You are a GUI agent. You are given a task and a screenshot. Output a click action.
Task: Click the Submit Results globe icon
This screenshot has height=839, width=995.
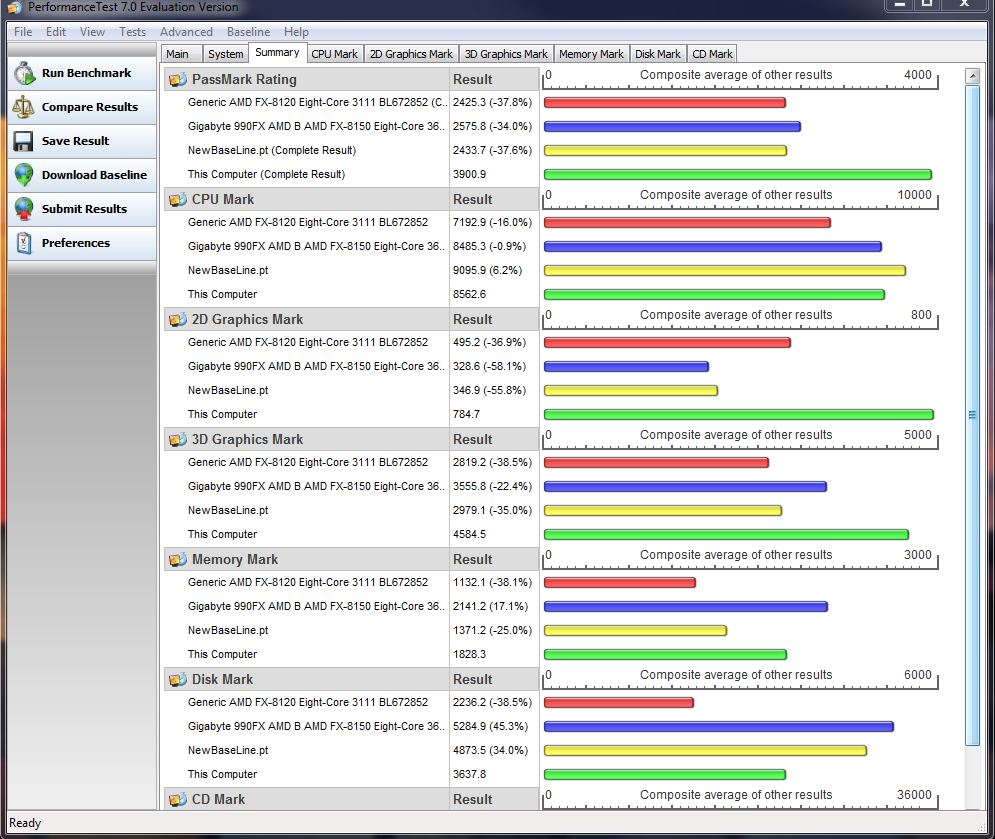23,209
